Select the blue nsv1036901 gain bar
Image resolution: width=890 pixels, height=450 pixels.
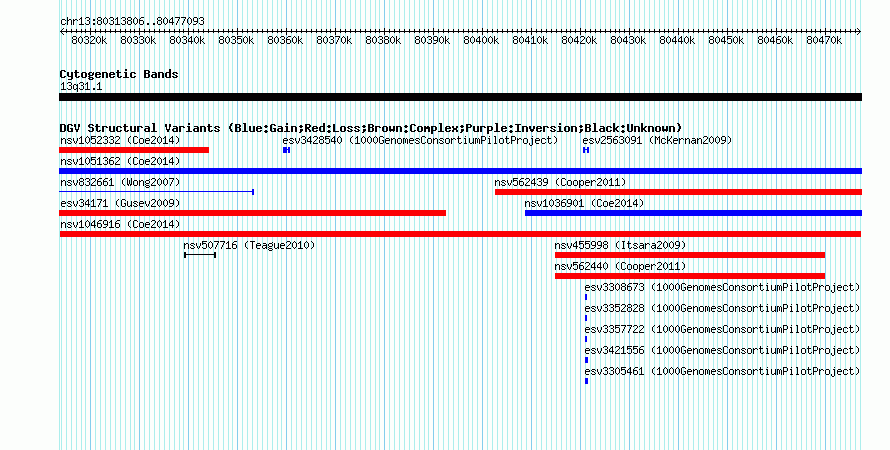(694, 213)
